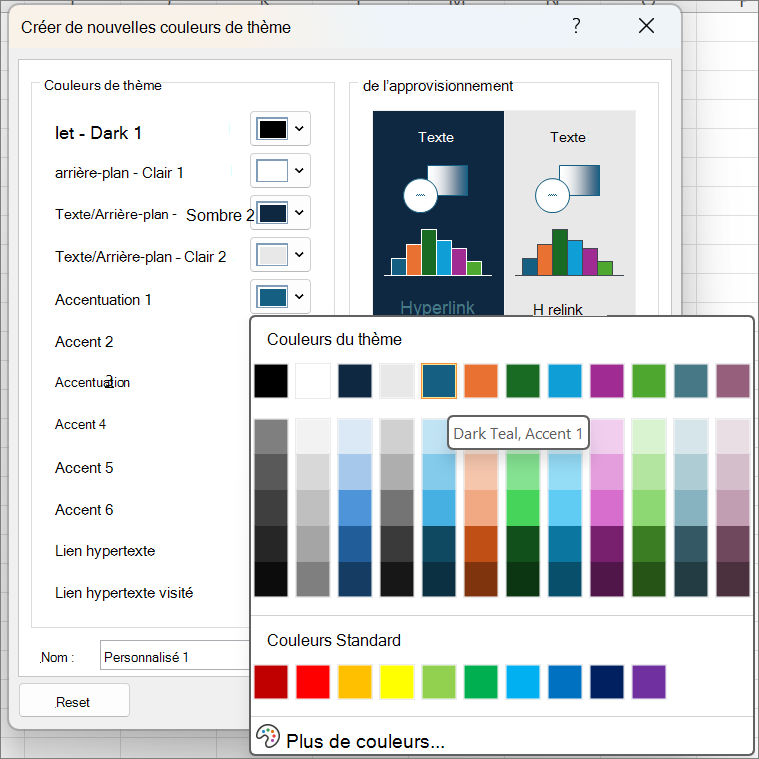Click the Nom text field
The image size is (759, 759).
coord(175,655)
